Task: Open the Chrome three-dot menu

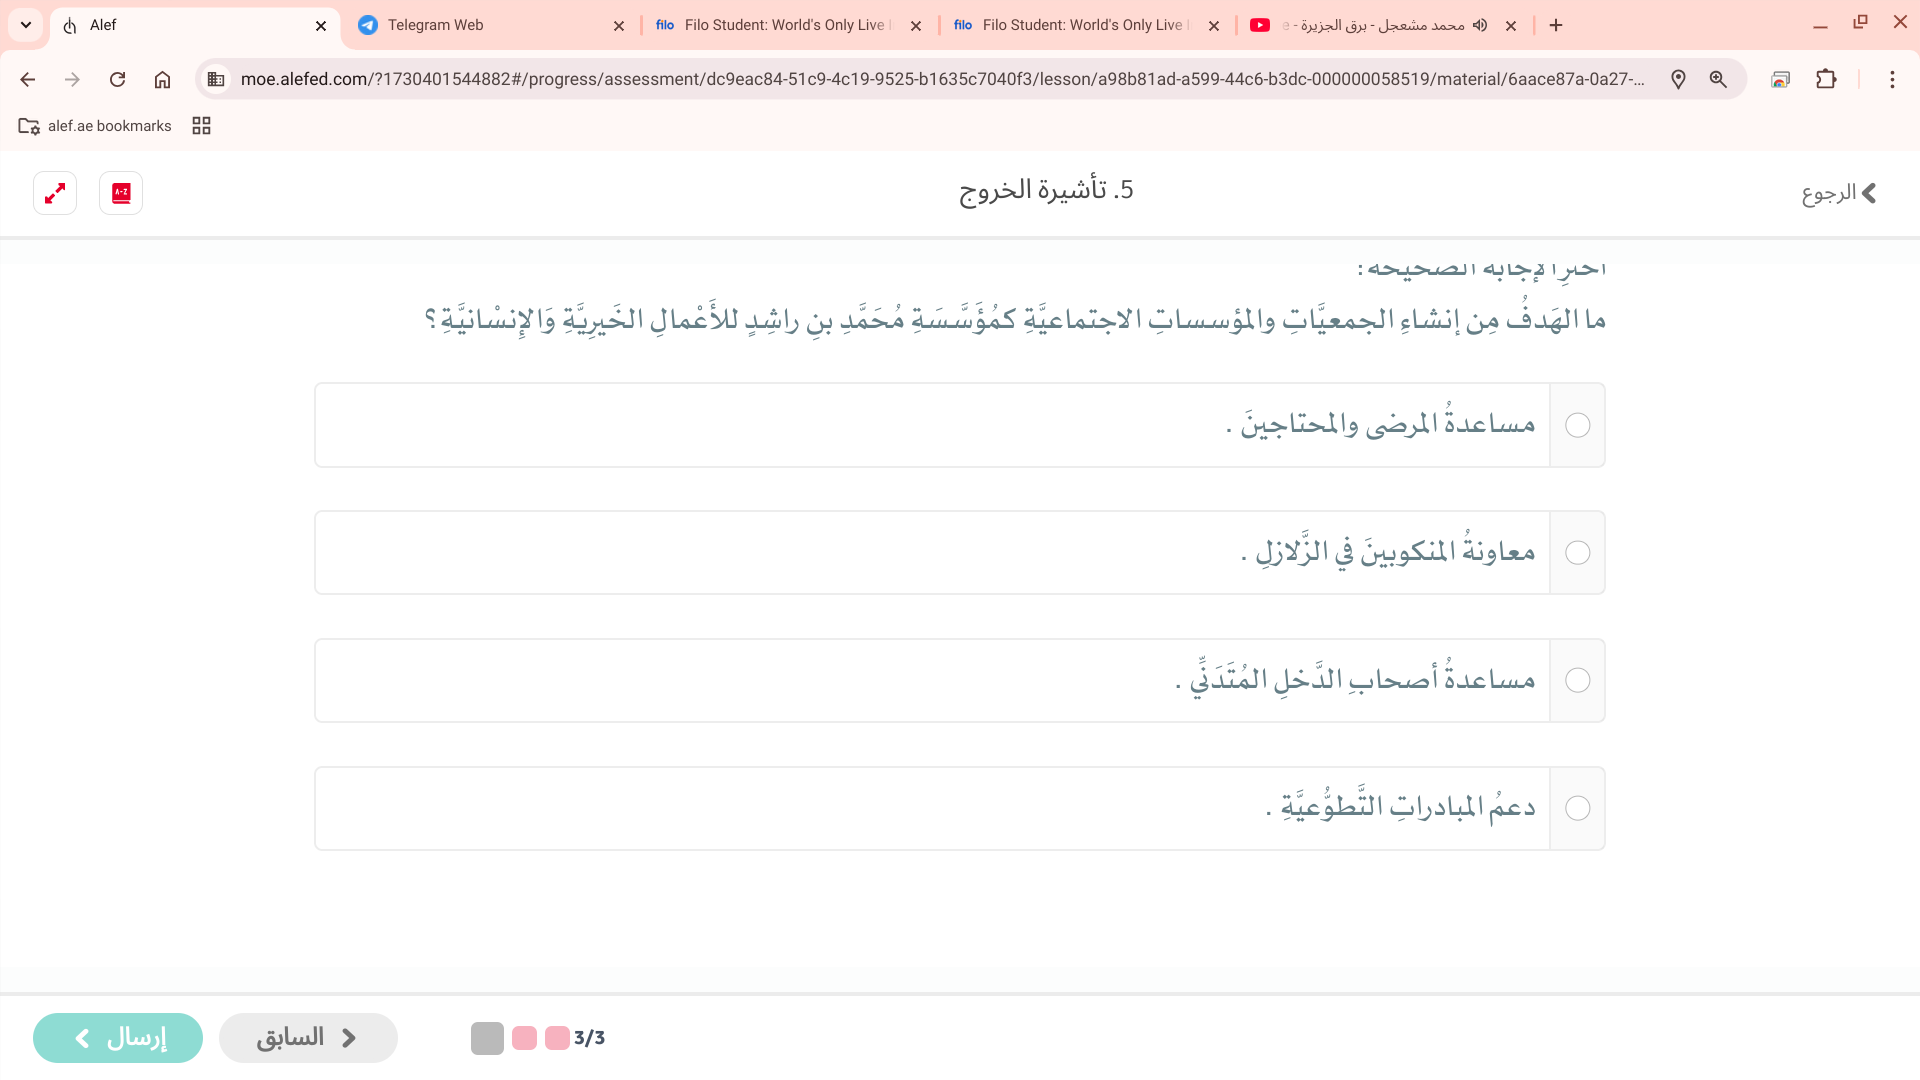Action: pos(1892,79)
